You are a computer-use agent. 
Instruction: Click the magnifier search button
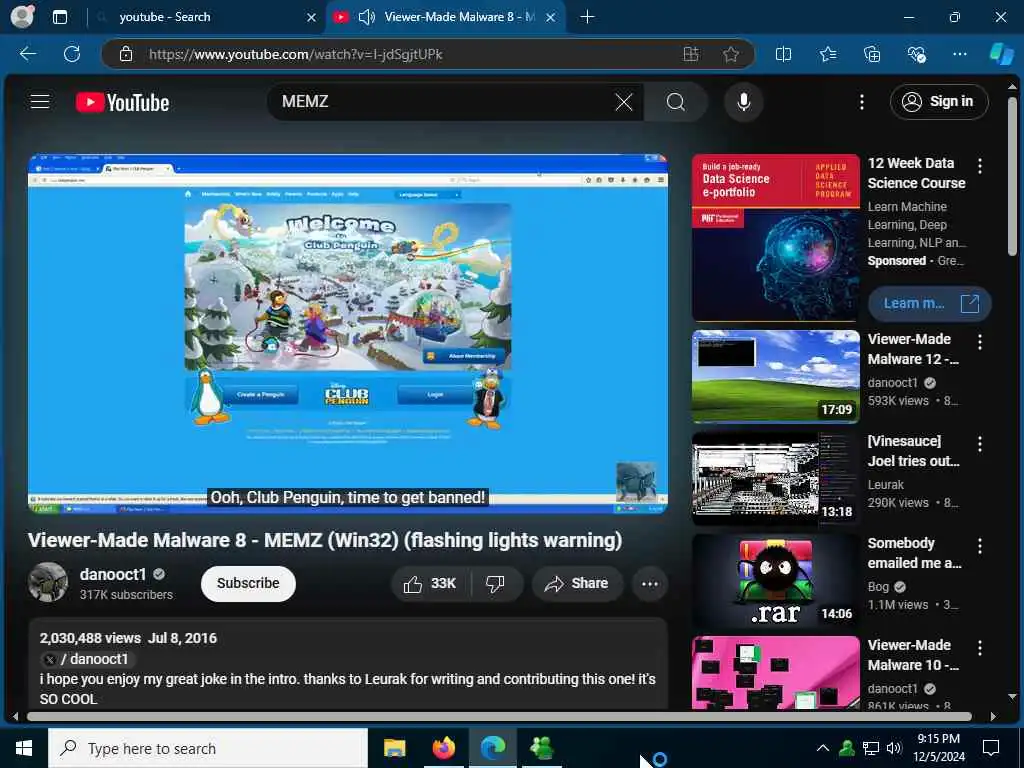point(676,102)
